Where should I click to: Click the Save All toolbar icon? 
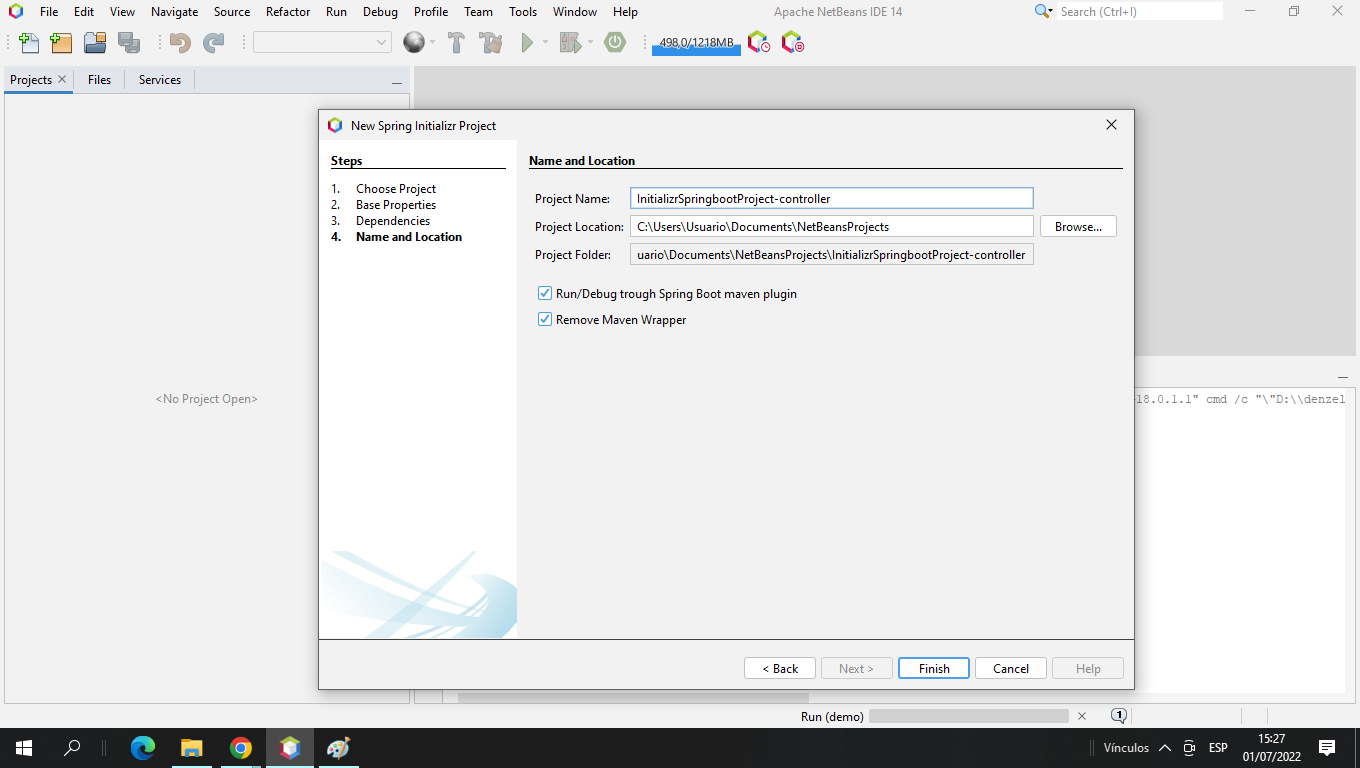point(129,43)
